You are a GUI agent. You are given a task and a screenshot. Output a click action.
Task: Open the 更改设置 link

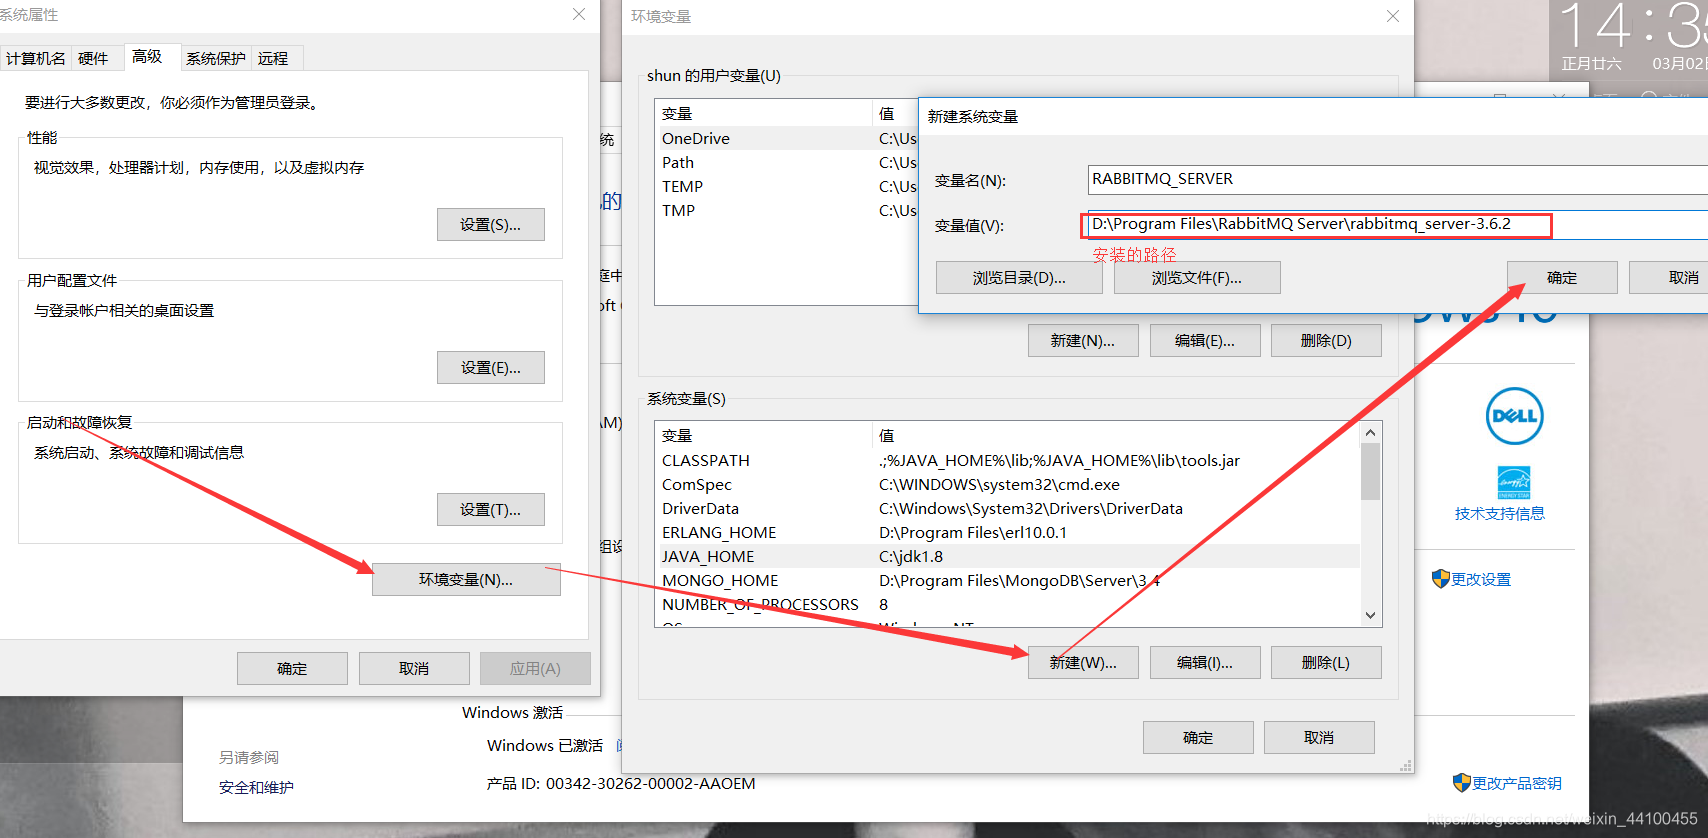point(1481,580)
